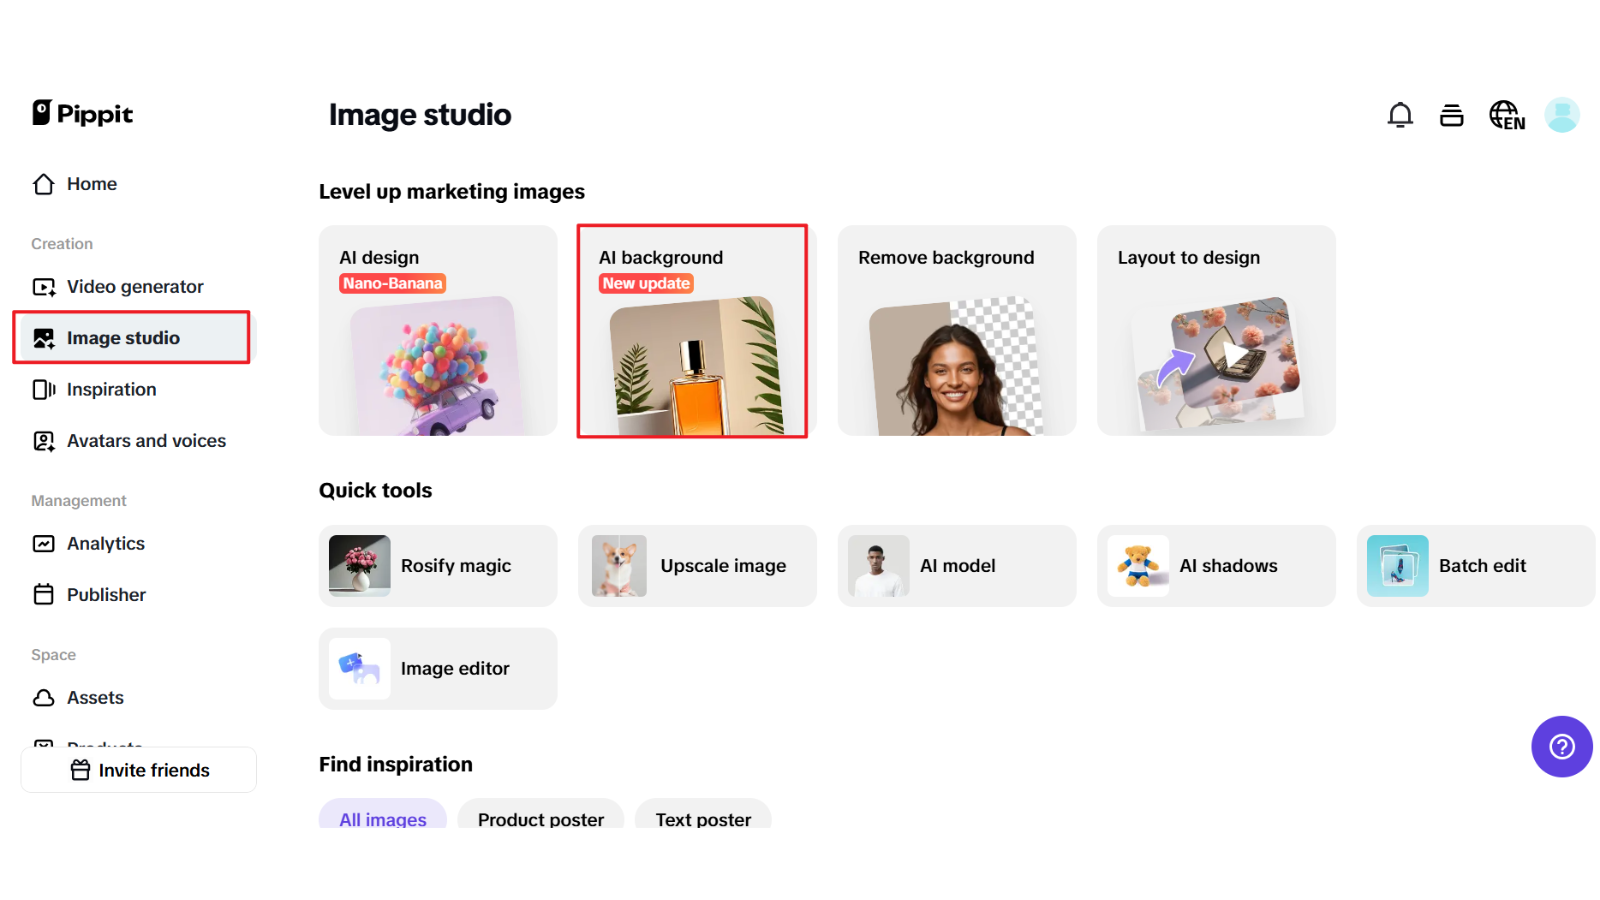Open Publisher calendar item
Viewport: 1600px width, 900px height.
point(106,595)
